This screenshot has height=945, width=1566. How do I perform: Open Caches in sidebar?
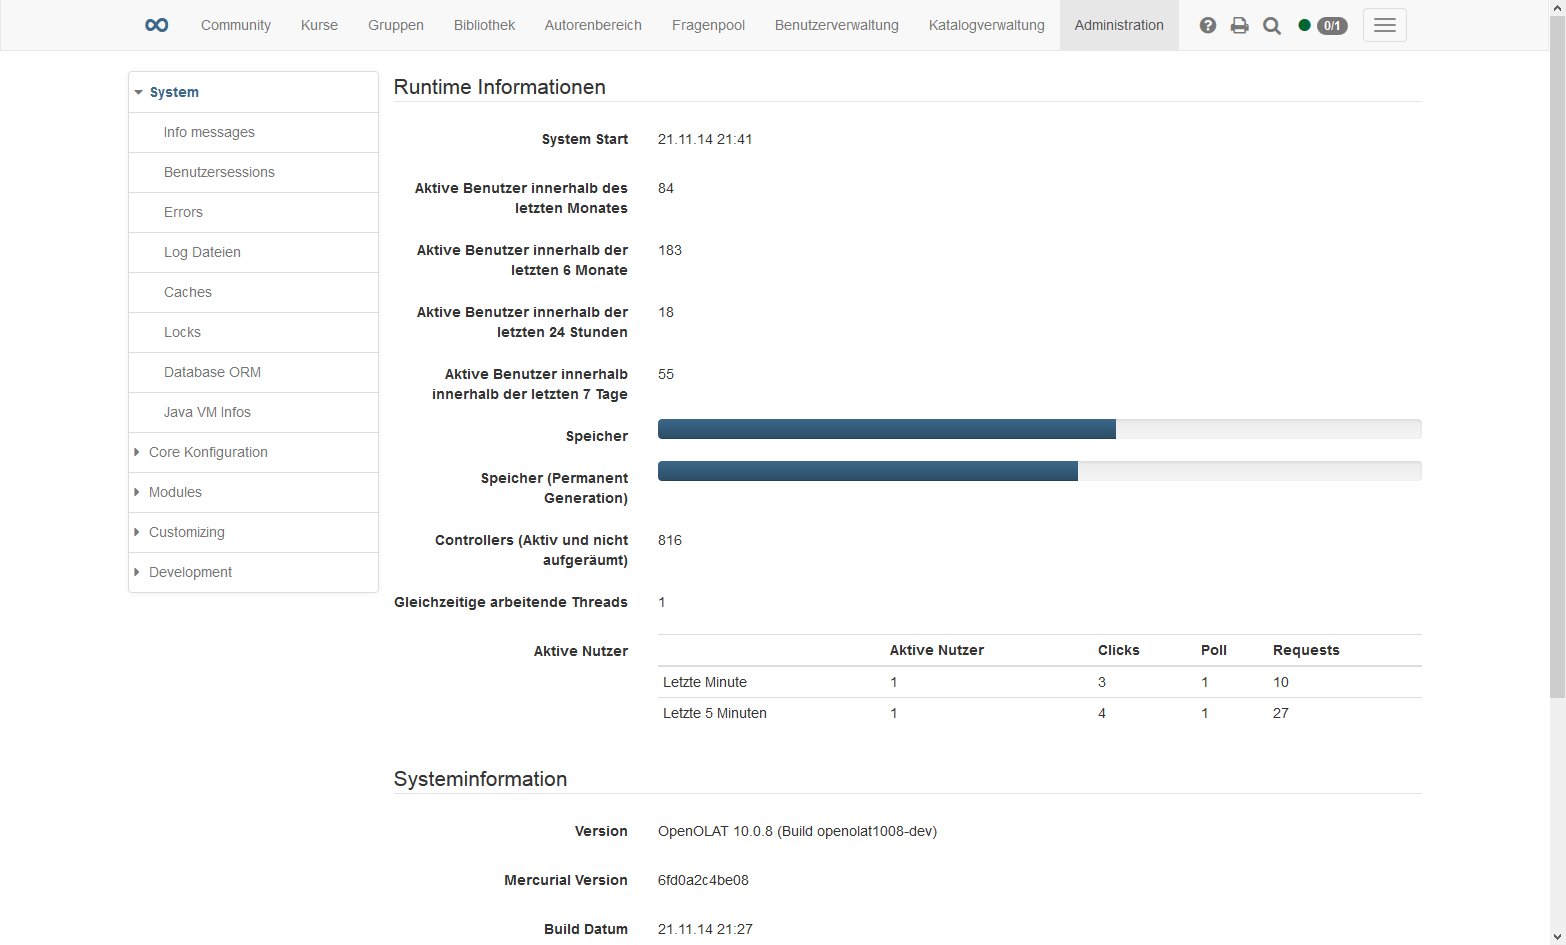point(253,292)
